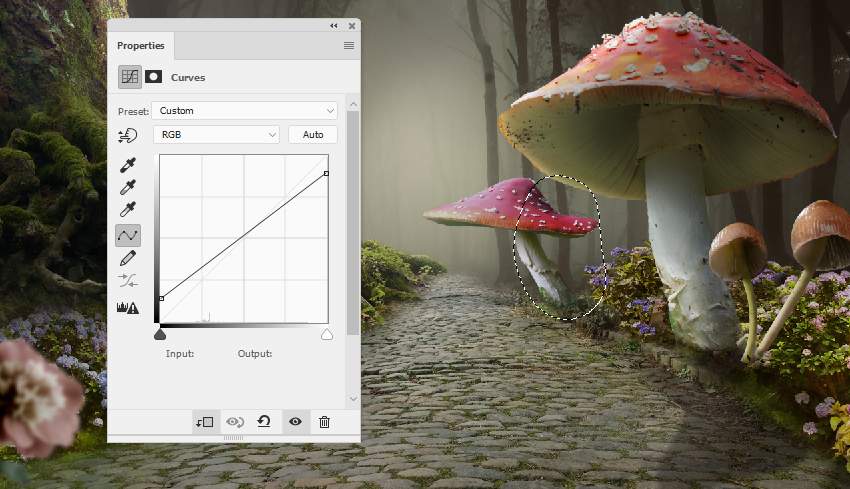Delete this adjustment layer
The image size is (850, 489).
coord(324,422)
